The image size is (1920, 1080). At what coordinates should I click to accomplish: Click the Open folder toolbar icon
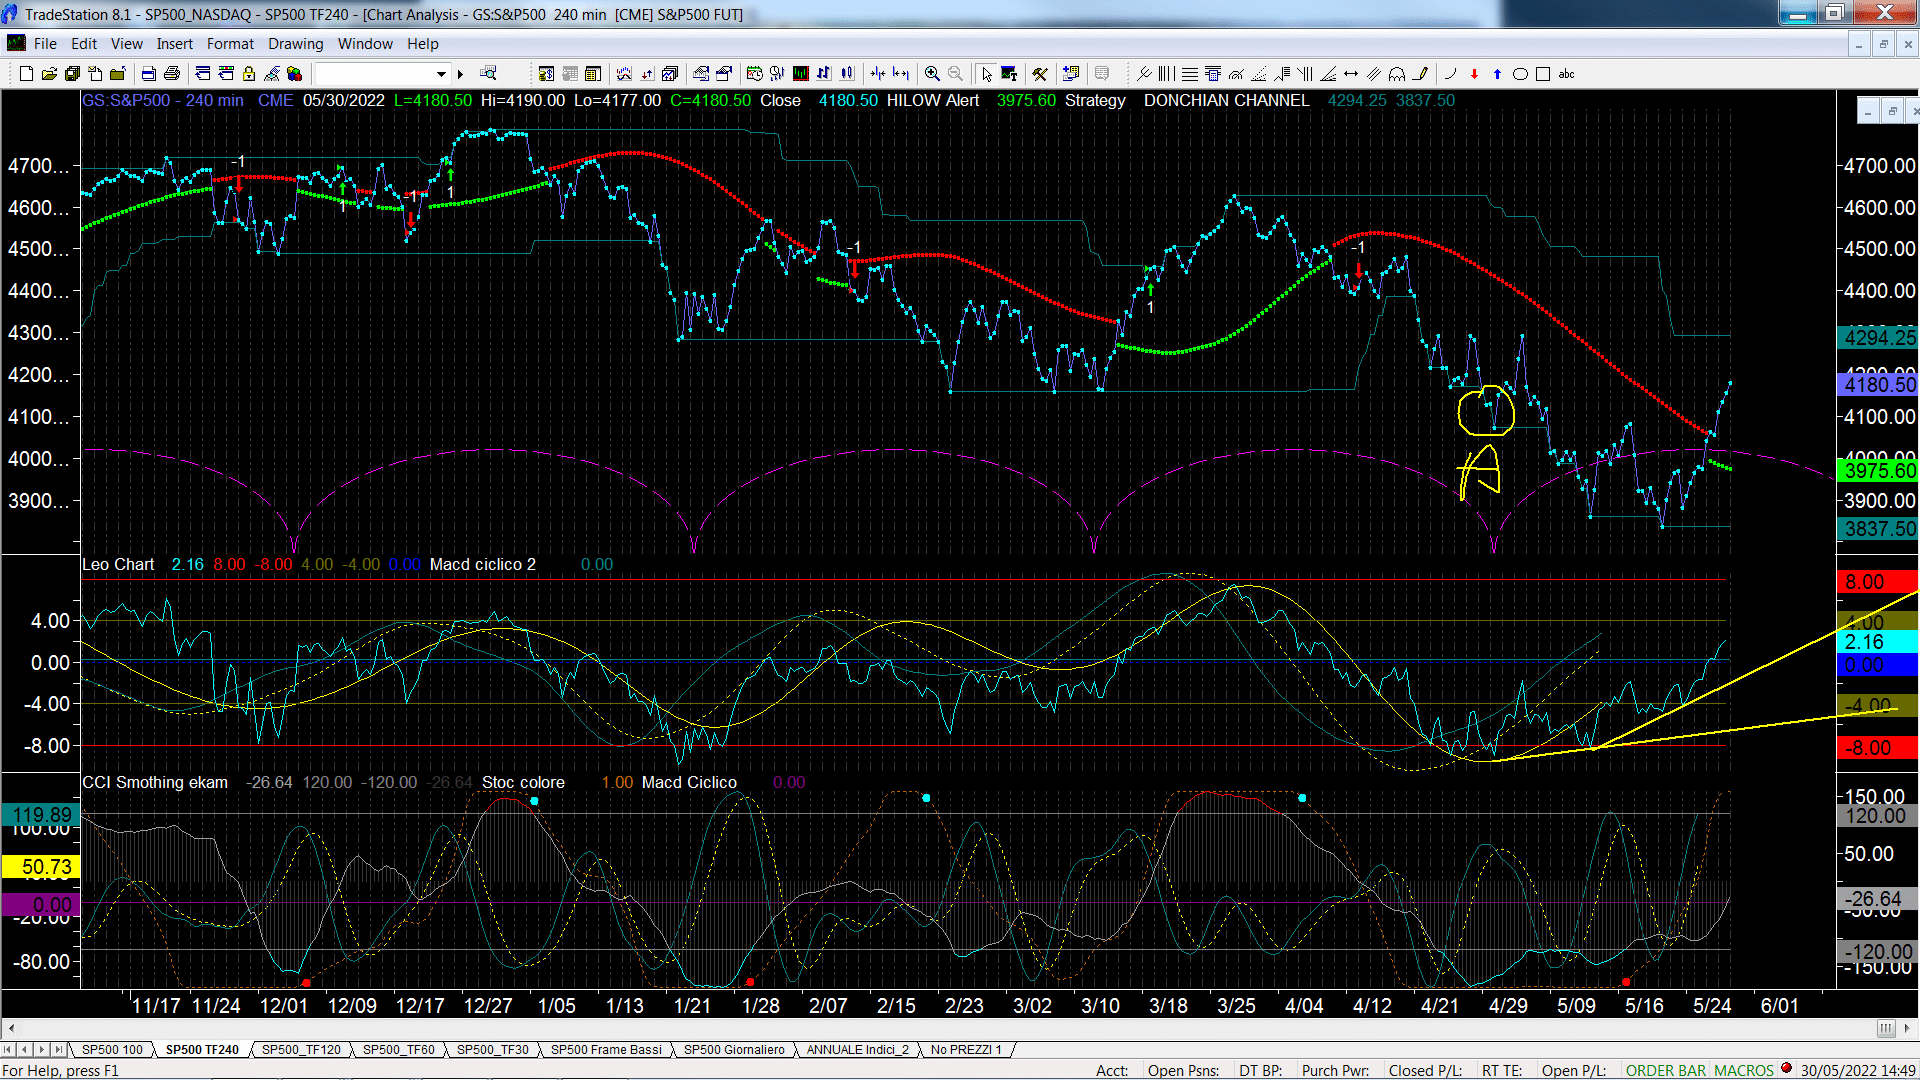[49, 74]
